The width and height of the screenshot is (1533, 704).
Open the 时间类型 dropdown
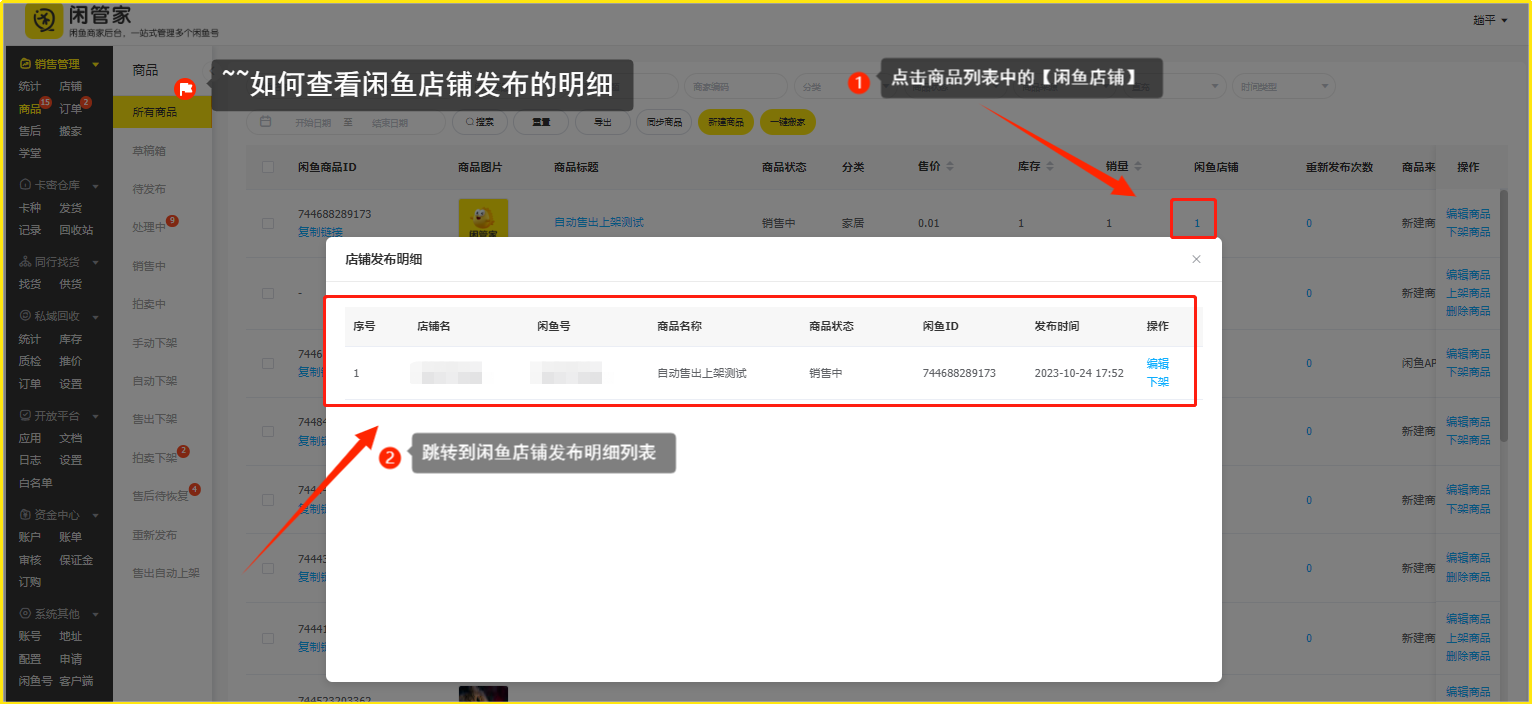pos(1283,87)
